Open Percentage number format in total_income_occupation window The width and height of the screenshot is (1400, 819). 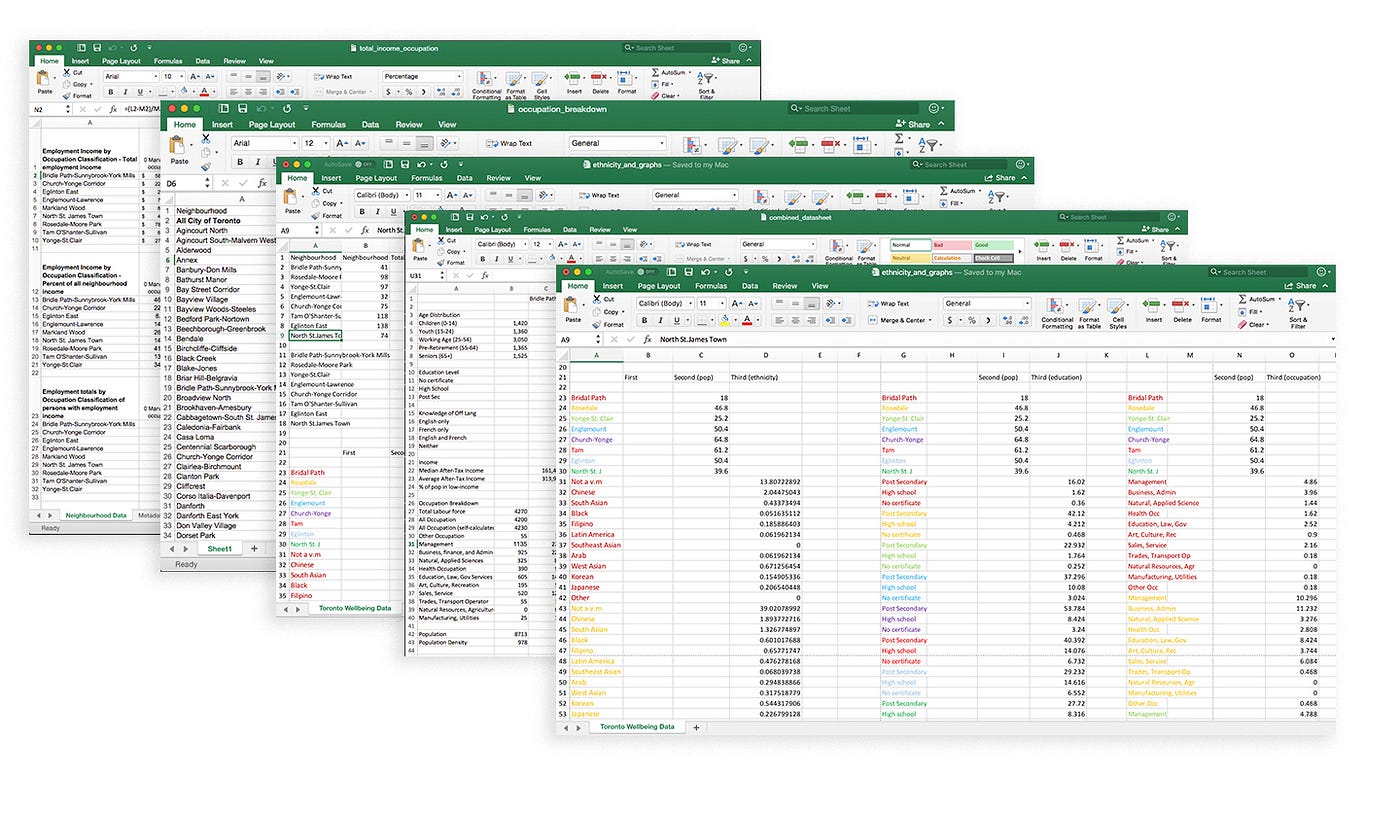[x=422, y=77]
